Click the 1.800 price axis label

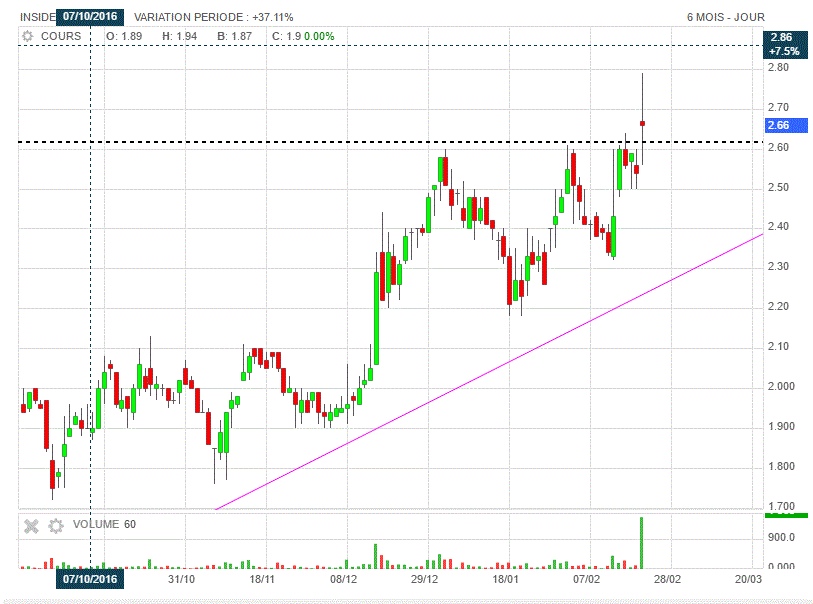(781, 466)
